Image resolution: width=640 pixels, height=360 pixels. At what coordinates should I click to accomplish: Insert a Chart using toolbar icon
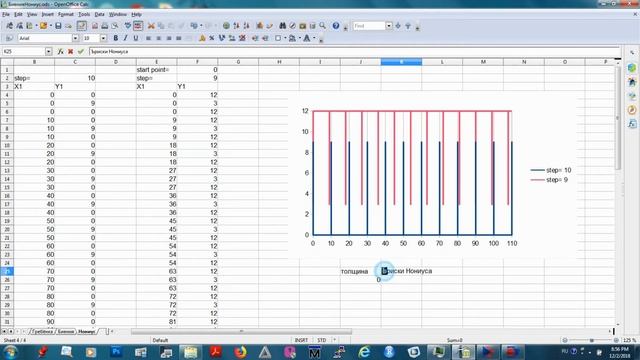(x=260, y=26)
